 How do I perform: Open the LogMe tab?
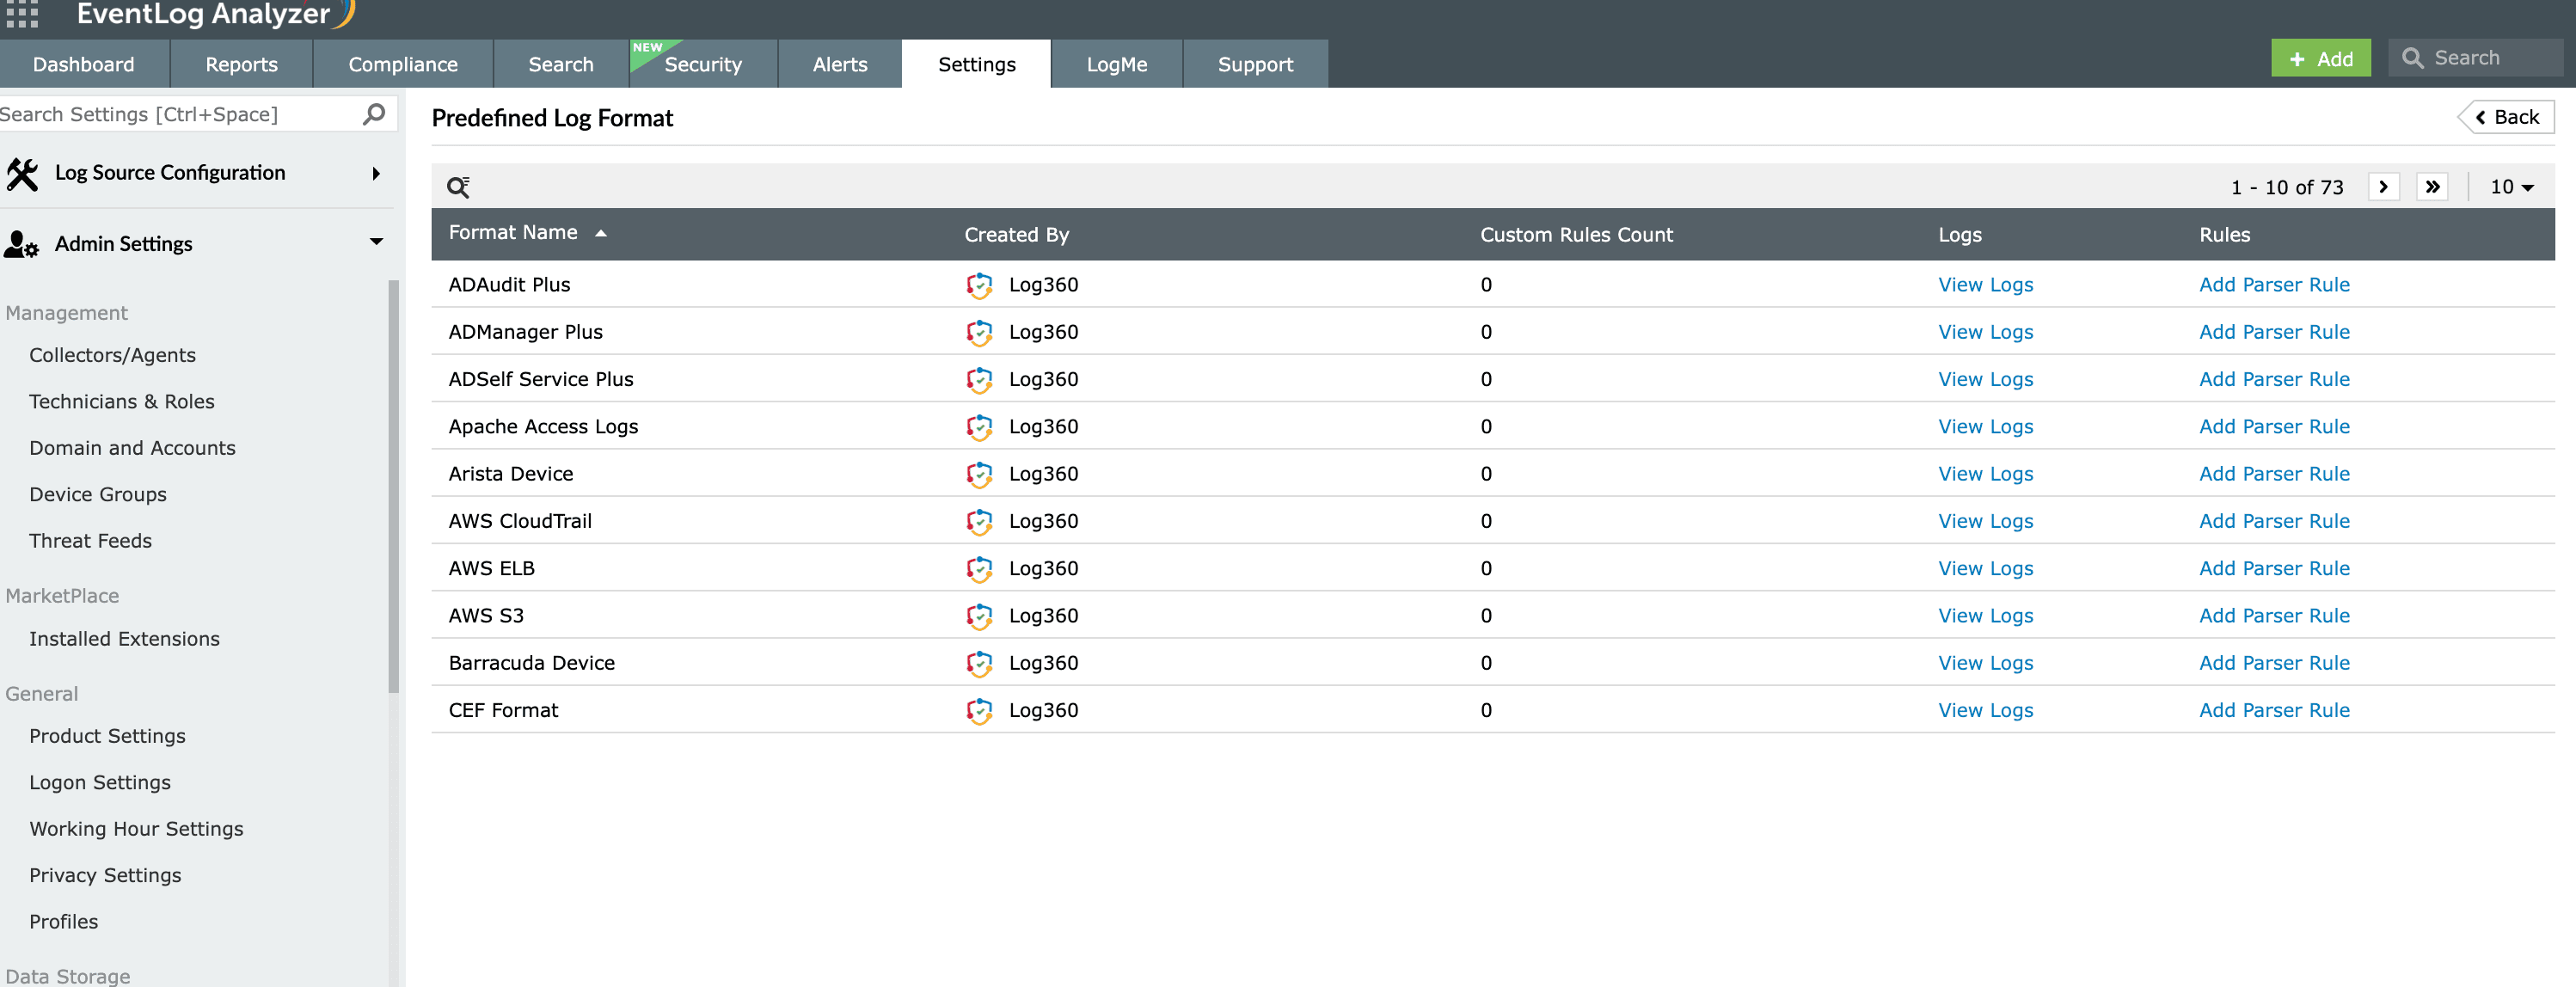[1117, 64]
